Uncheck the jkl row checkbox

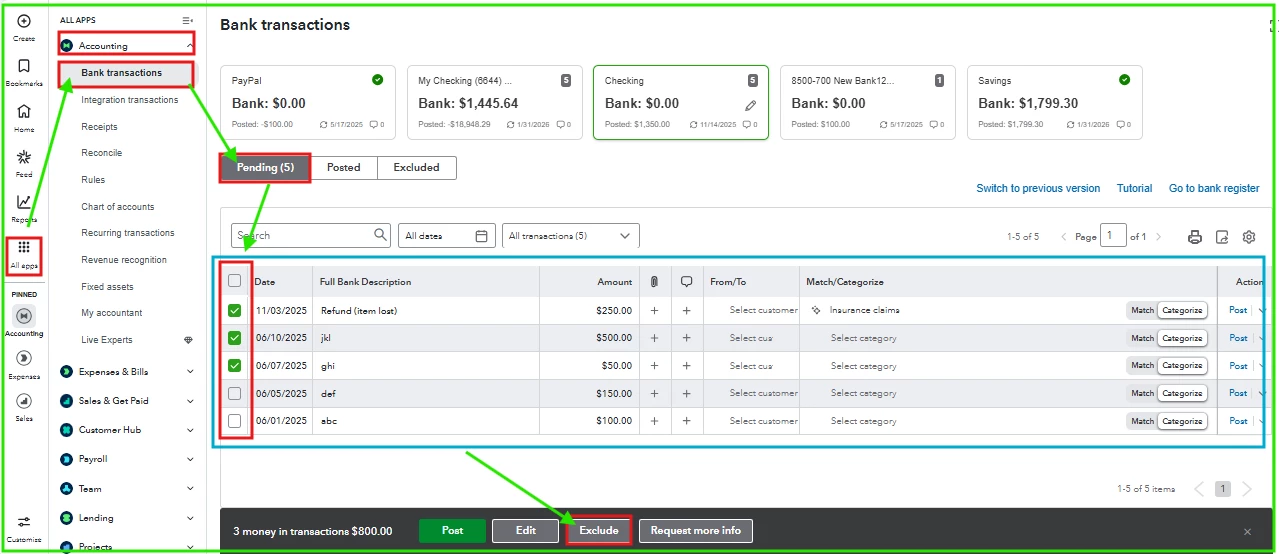coord(234,338)
